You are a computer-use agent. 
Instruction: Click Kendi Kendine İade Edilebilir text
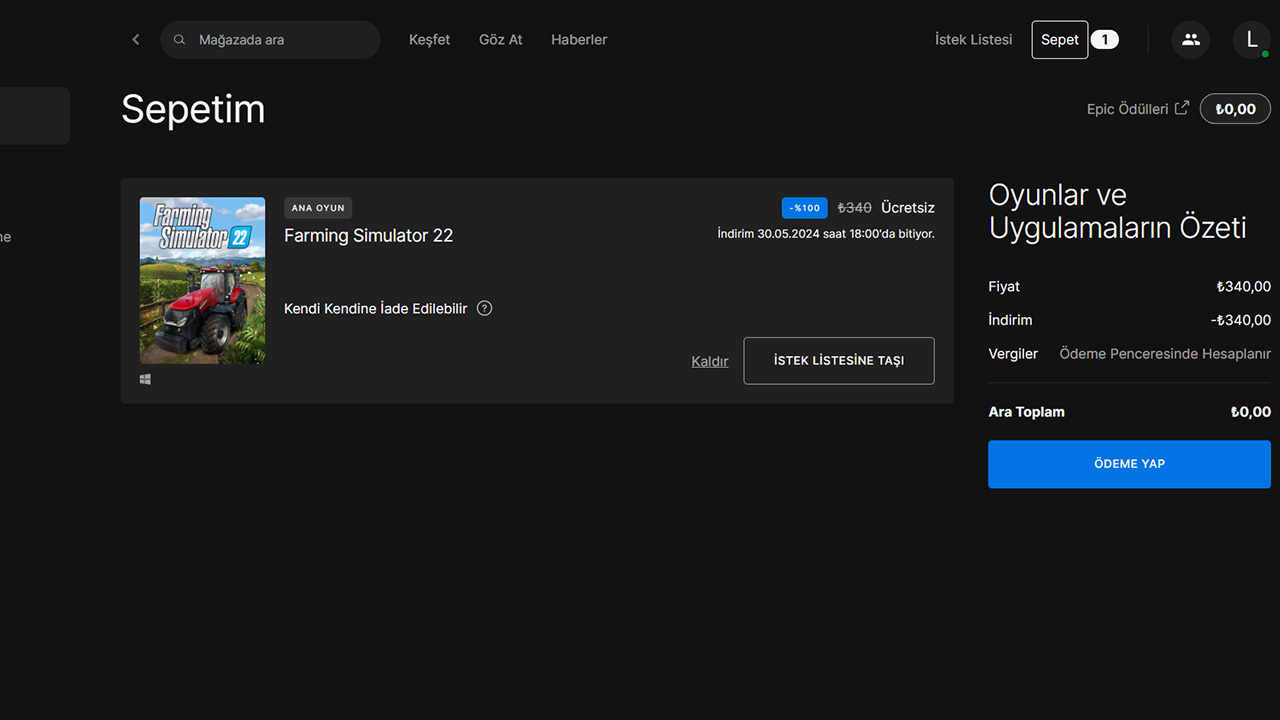(375, 309)
